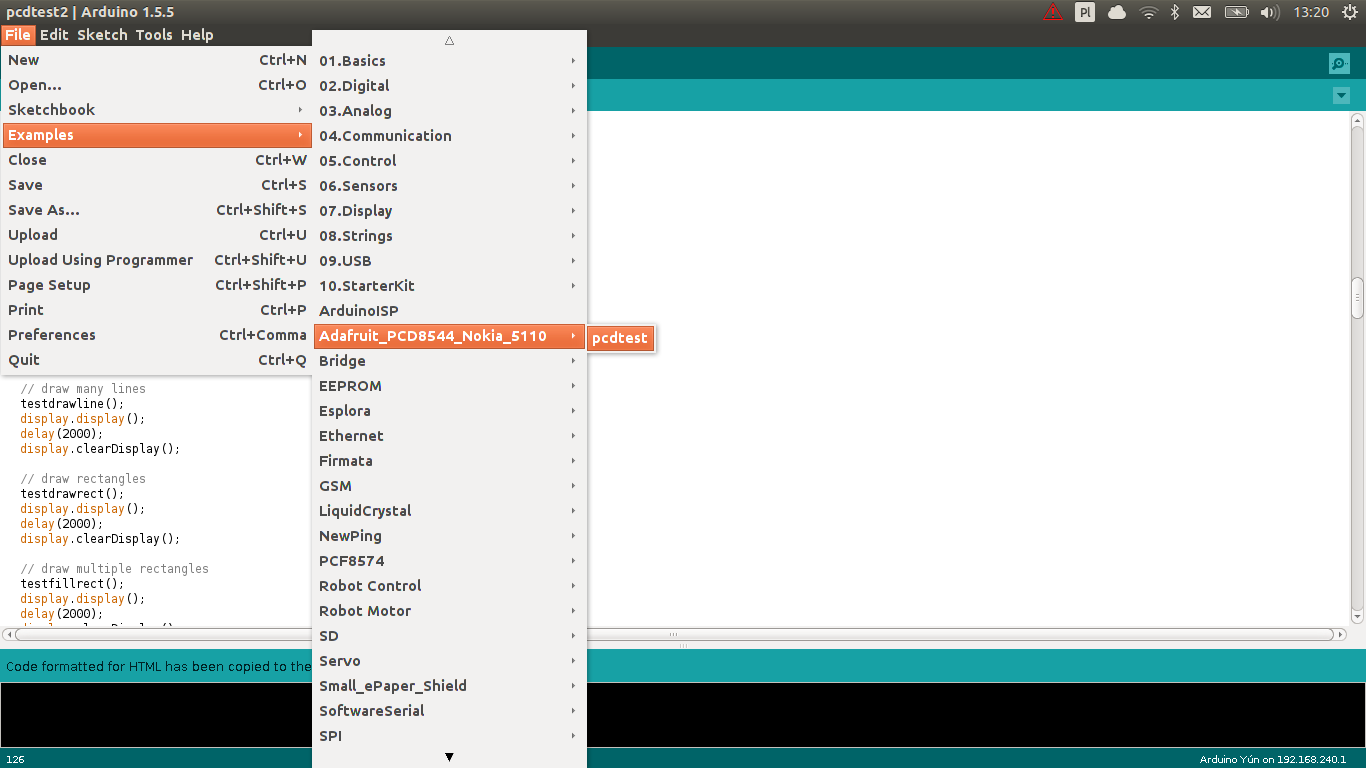Choose Quit from the File menu
This screenshot has height=768, width=1366.
pyautogui.click(x=157, y=360)
